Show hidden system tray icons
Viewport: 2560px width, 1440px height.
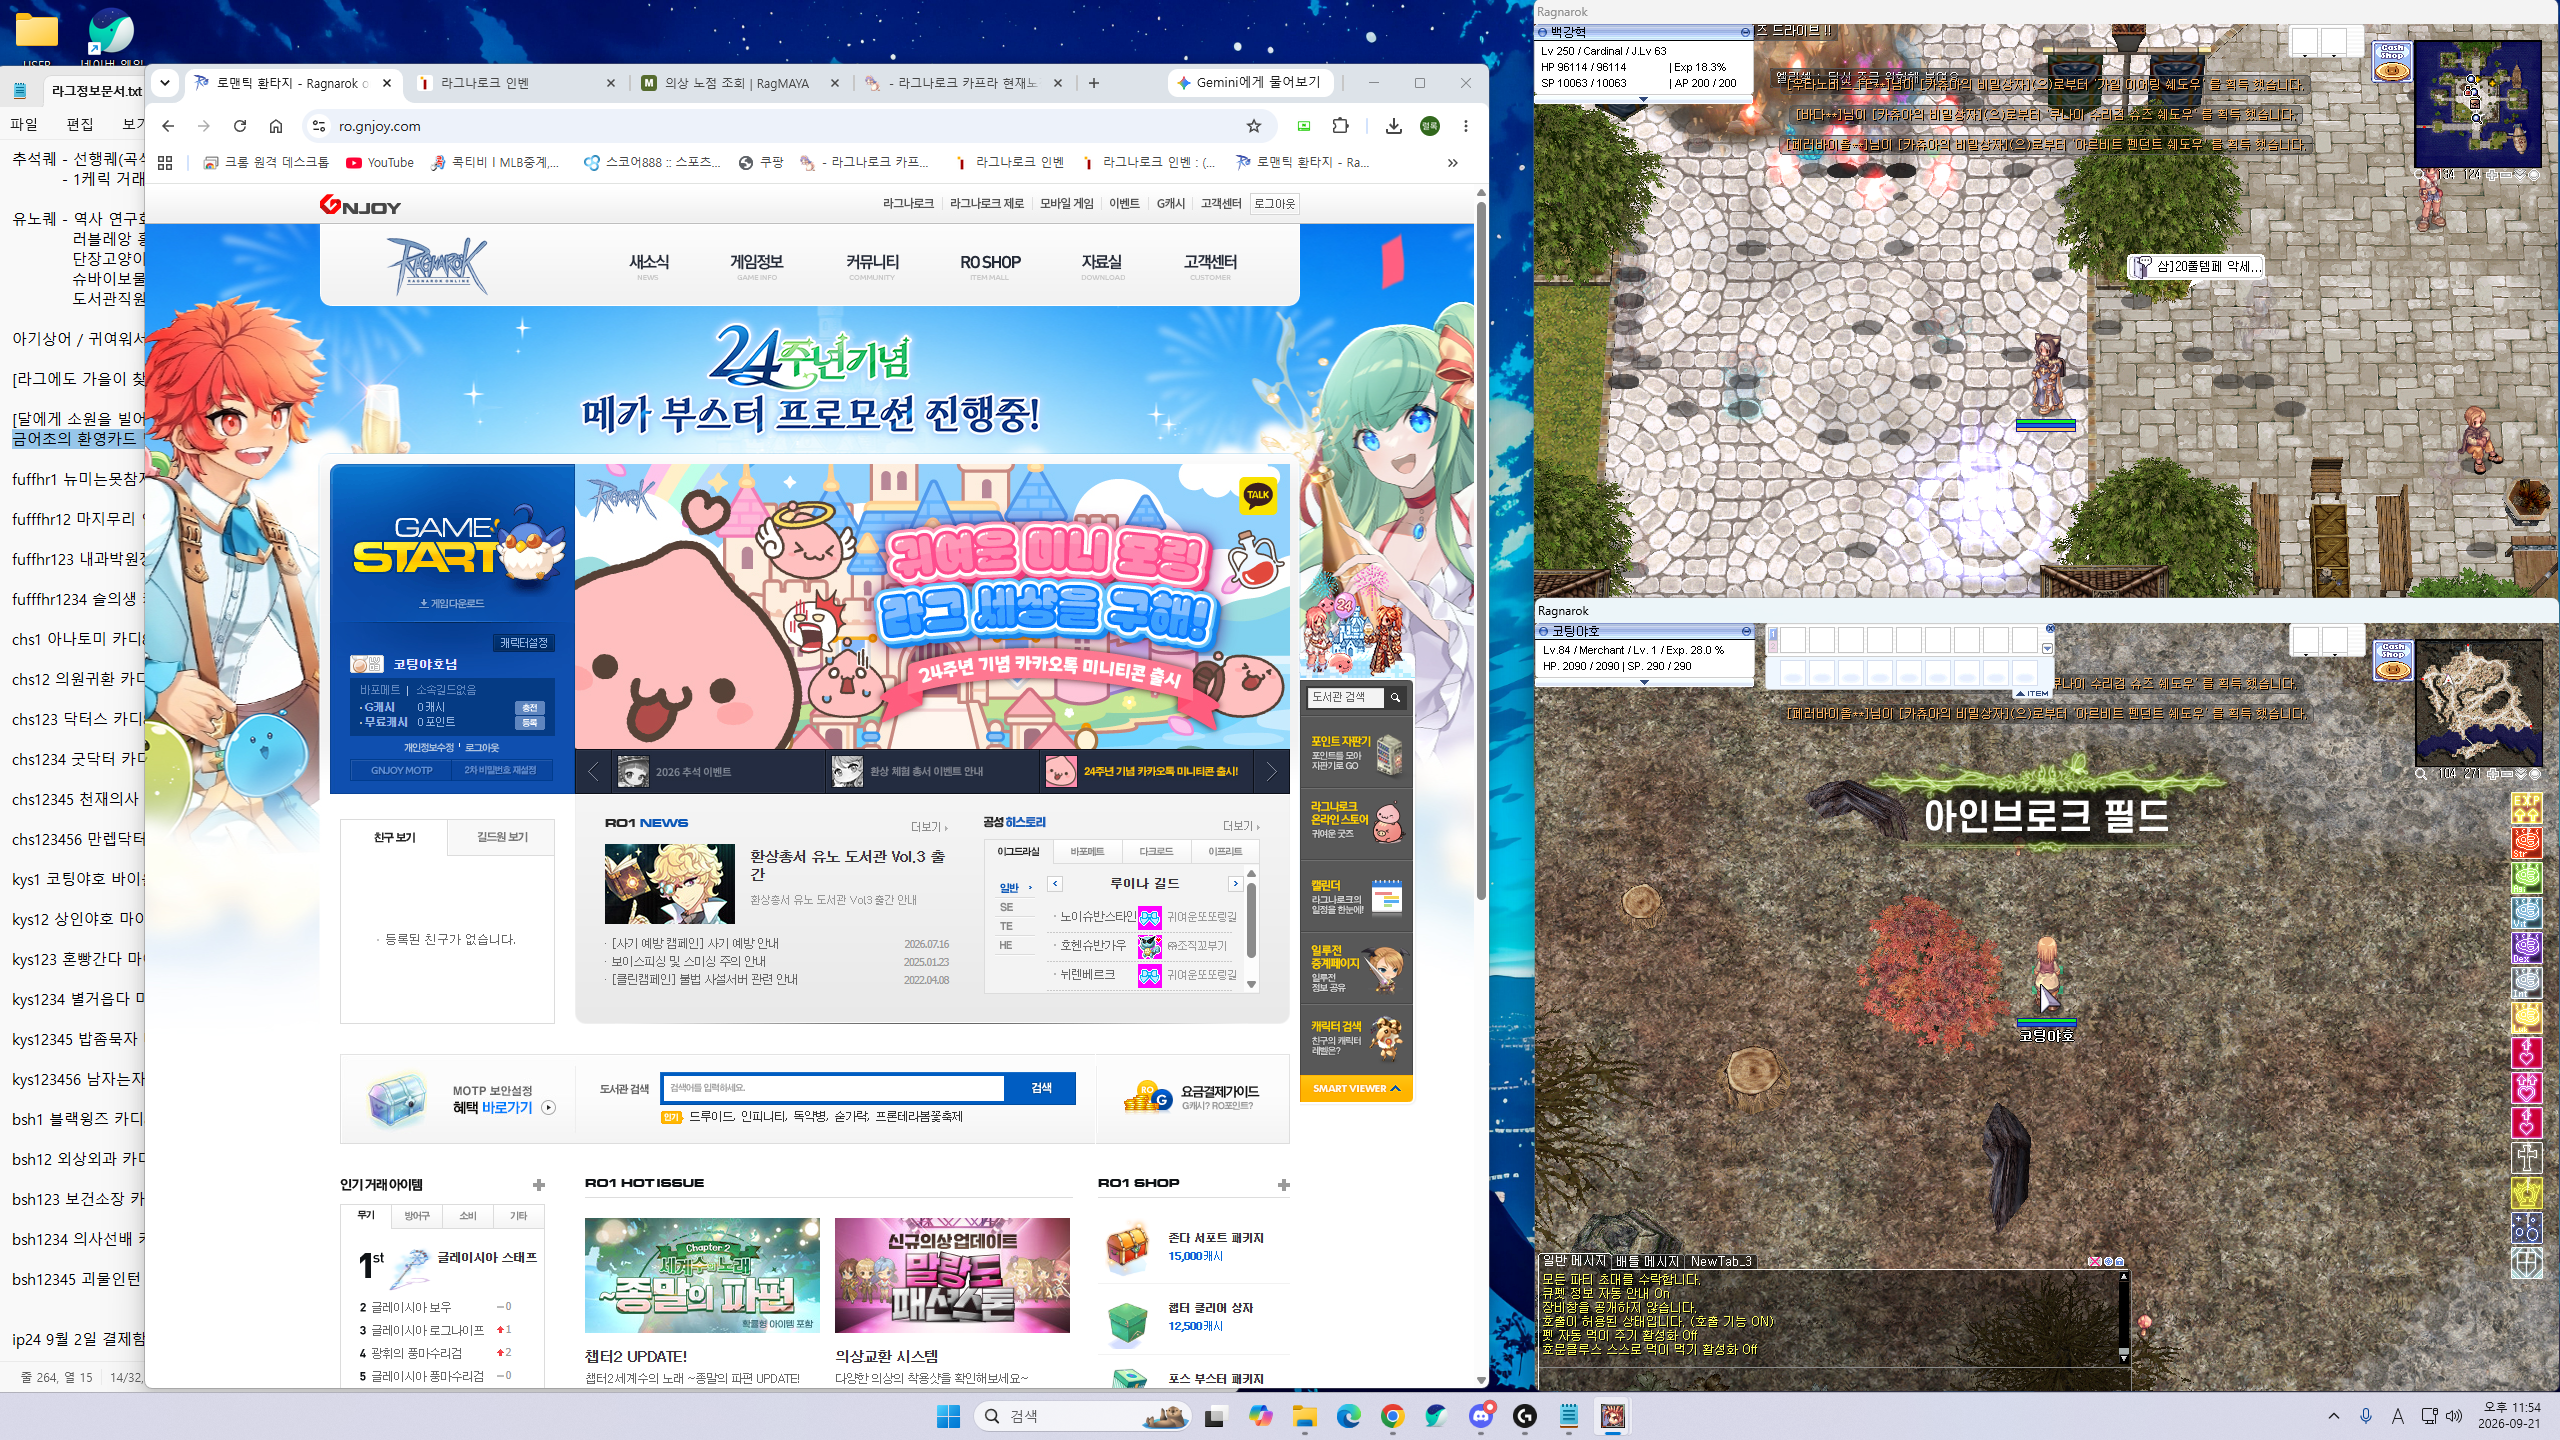(x=2334, y=1416)
